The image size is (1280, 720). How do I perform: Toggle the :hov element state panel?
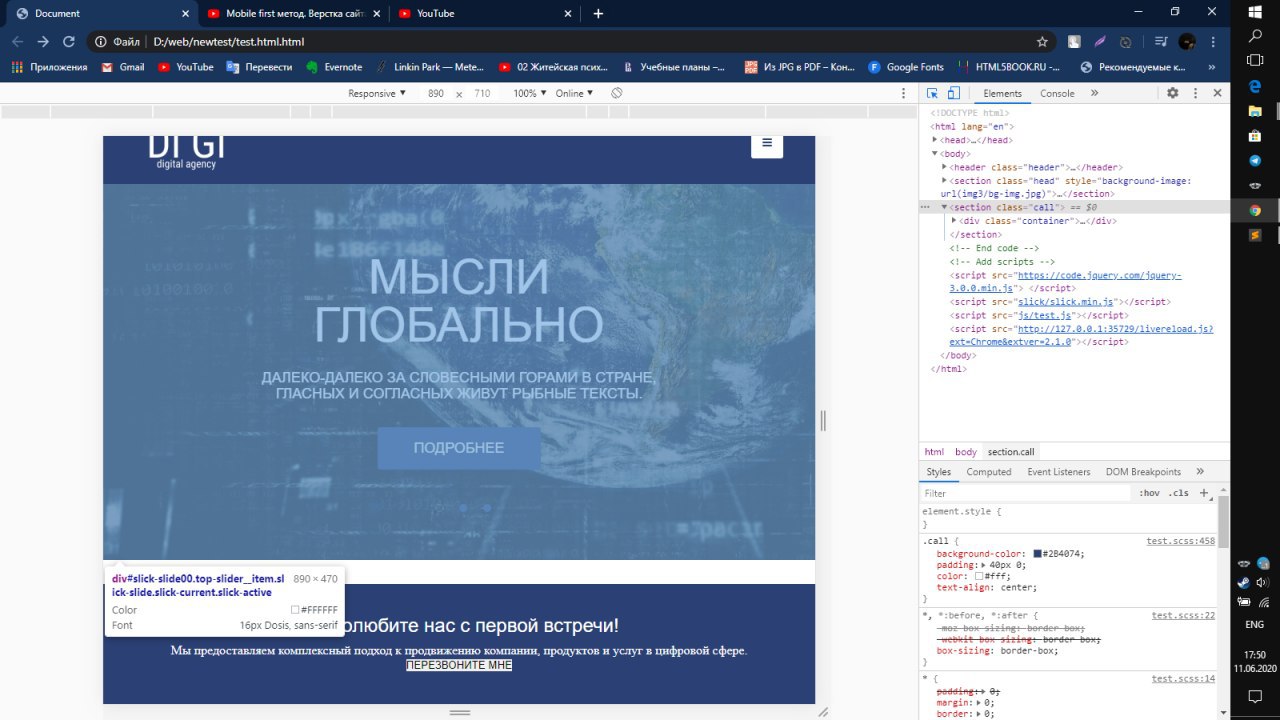click(x=1149, y=493)
